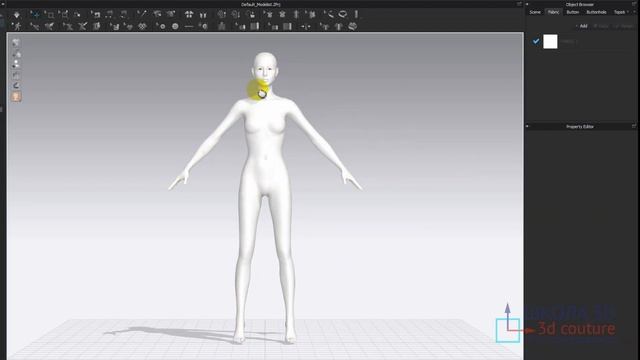Start simulation with the down-arrow Simulate icon
This screenshot has width=640, height=360.
click(17, 15)
